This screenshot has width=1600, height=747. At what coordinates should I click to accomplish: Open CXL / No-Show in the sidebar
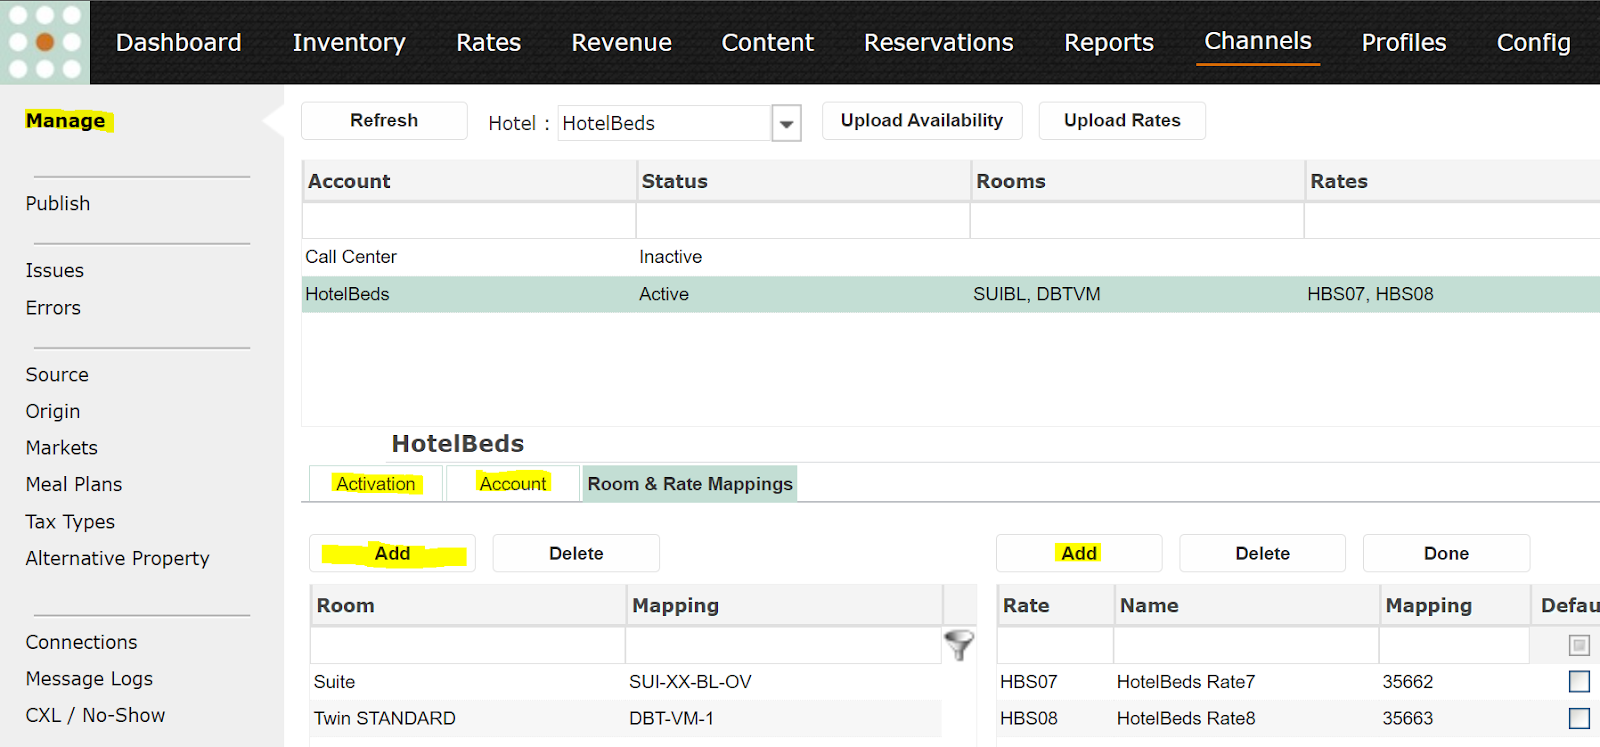coord(96,715)
